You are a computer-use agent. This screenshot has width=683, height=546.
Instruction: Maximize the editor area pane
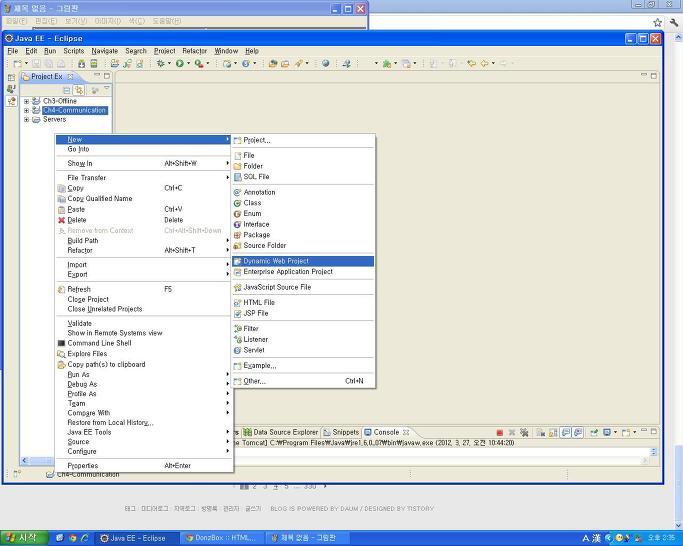point(654,76)
